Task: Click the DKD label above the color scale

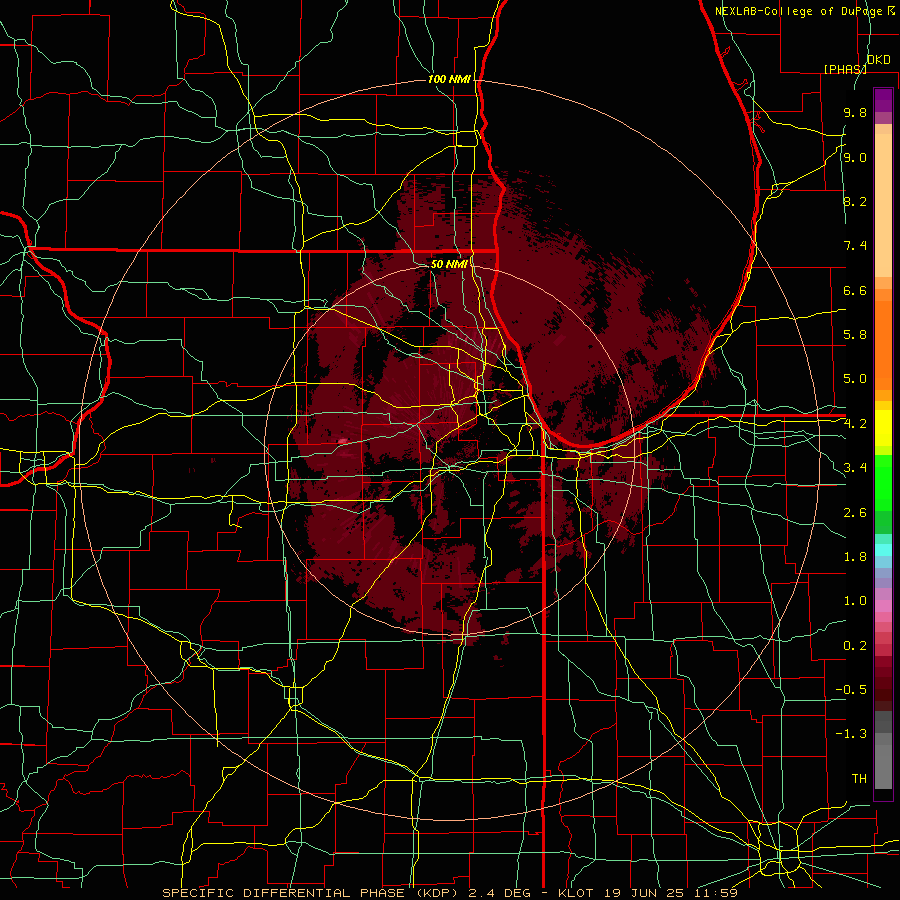Action: 878,60
